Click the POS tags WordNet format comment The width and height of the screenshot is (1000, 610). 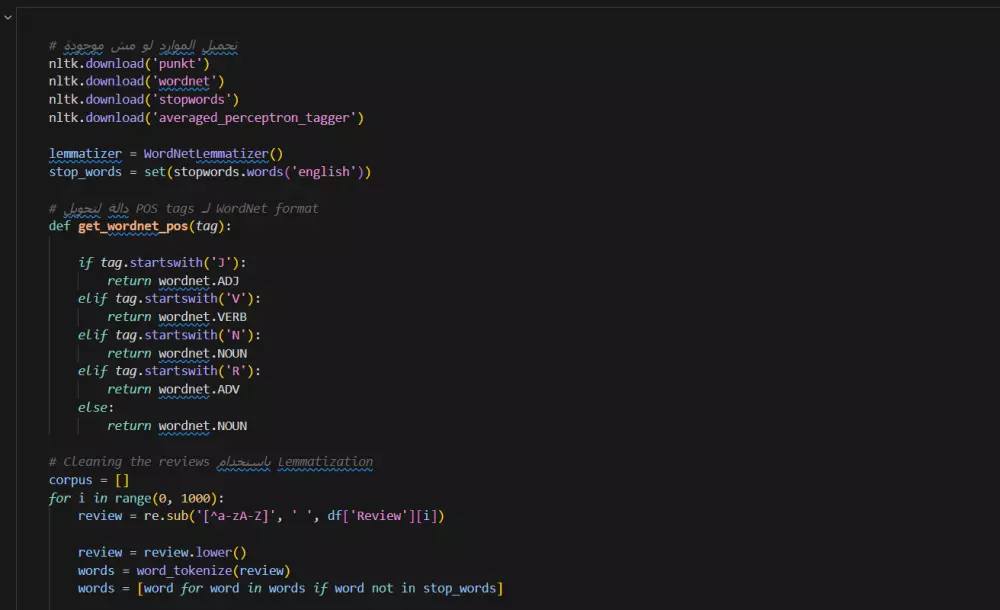184,209
